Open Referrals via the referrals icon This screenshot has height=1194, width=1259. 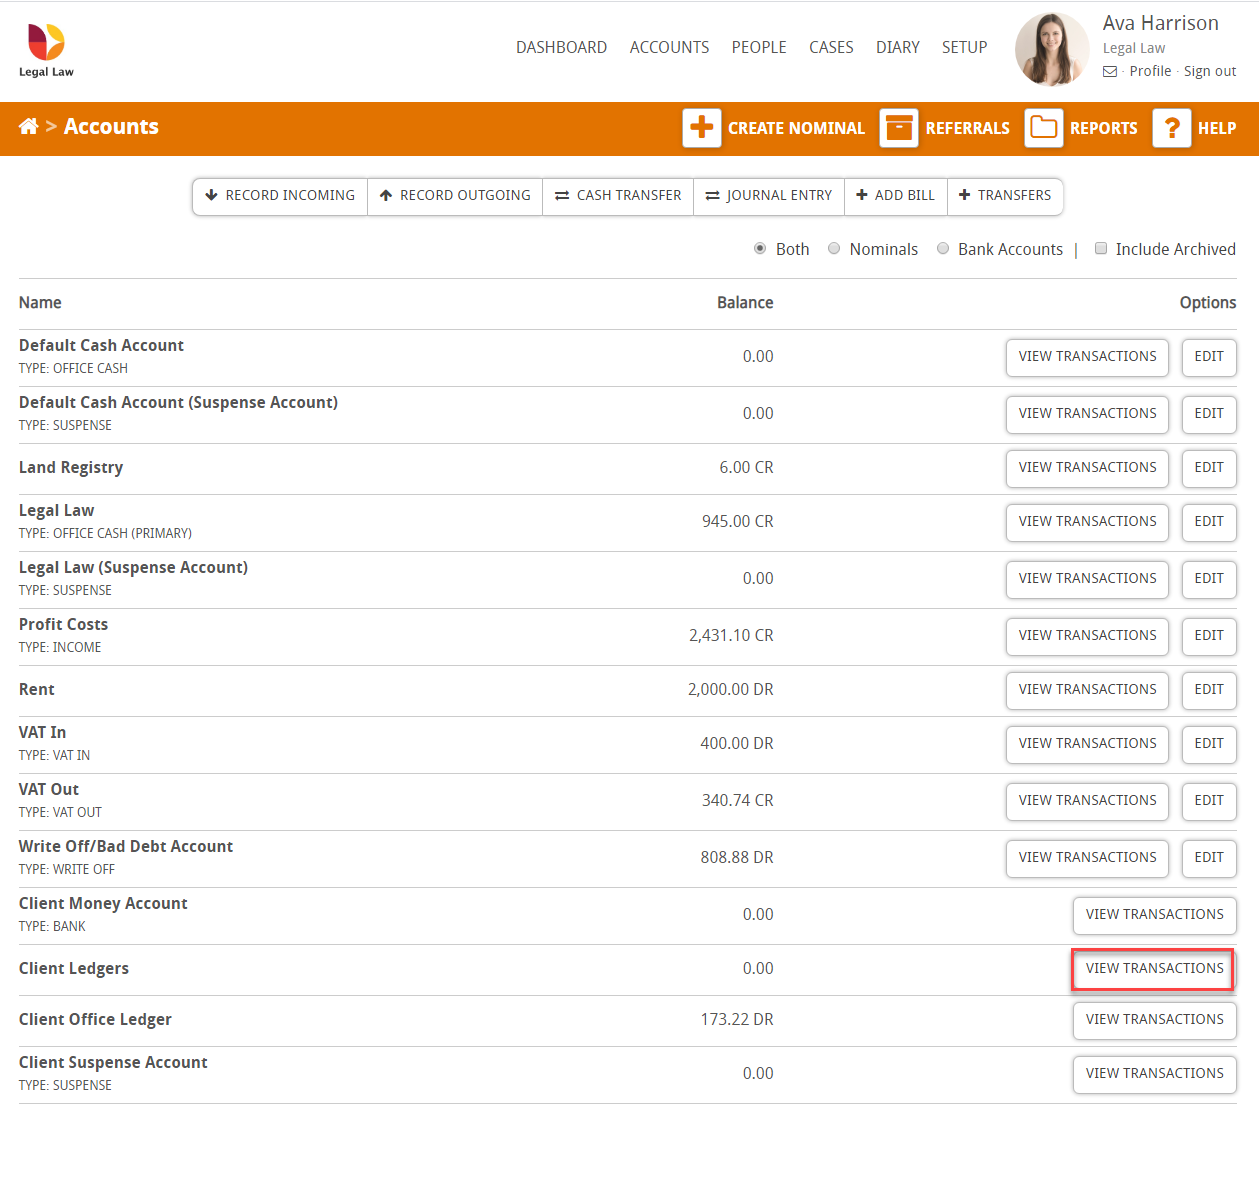point(898,128)
